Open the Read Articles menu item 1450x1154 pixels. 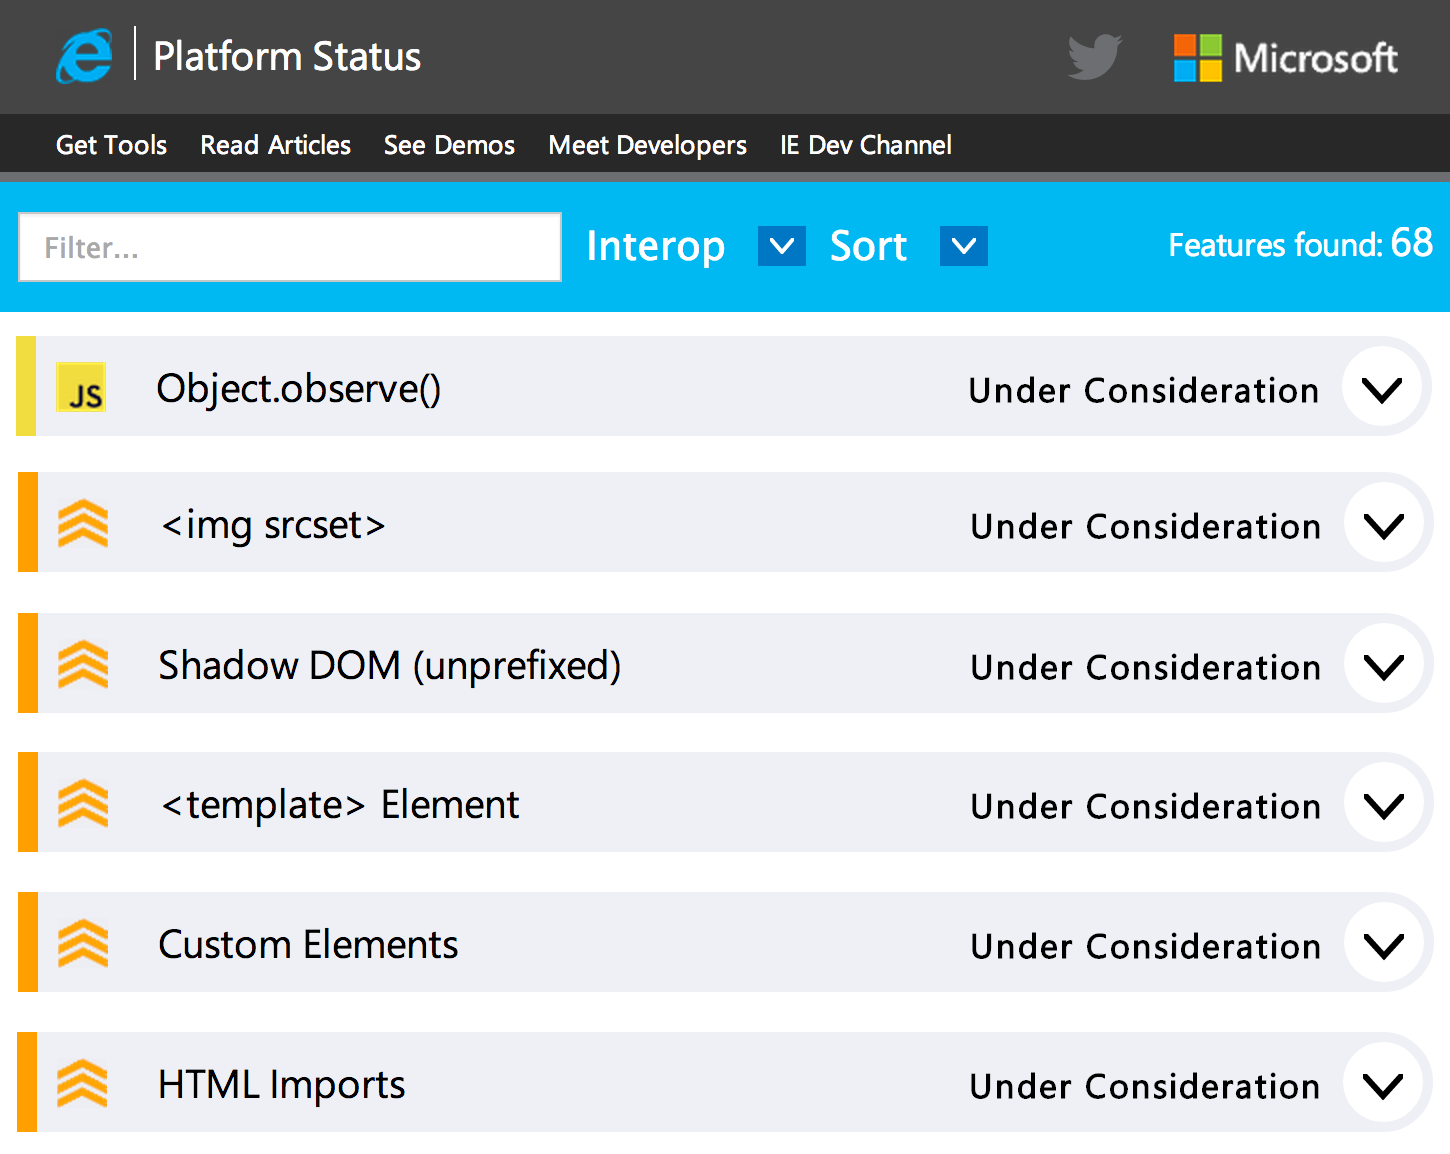275,145
